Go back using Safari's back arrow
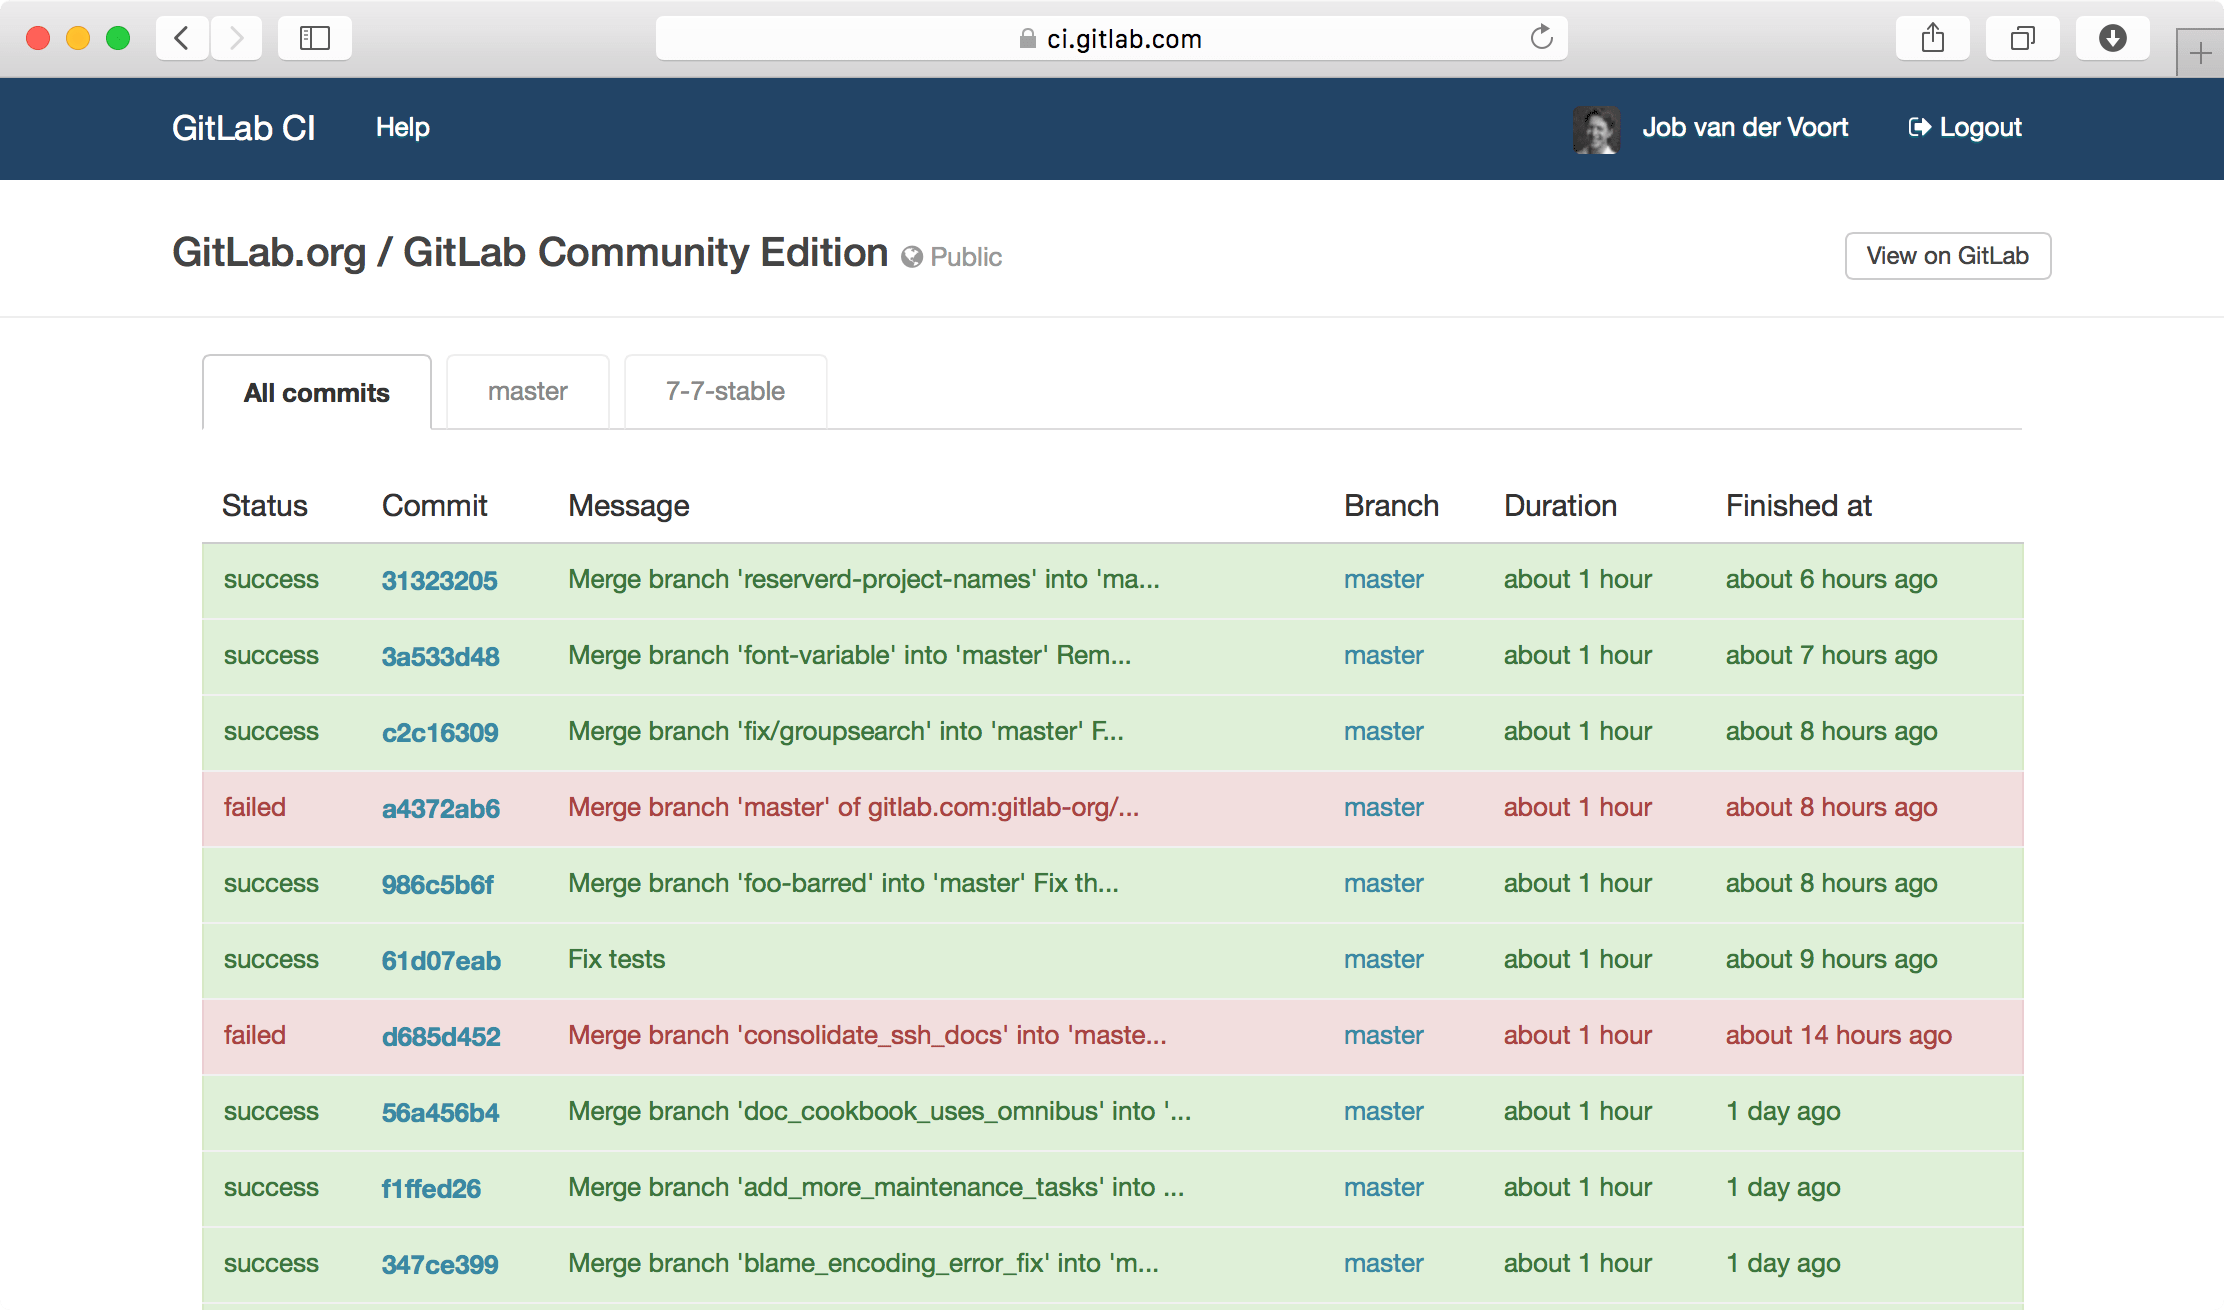The image size is (2224, 1310). [x=182, y=39]
